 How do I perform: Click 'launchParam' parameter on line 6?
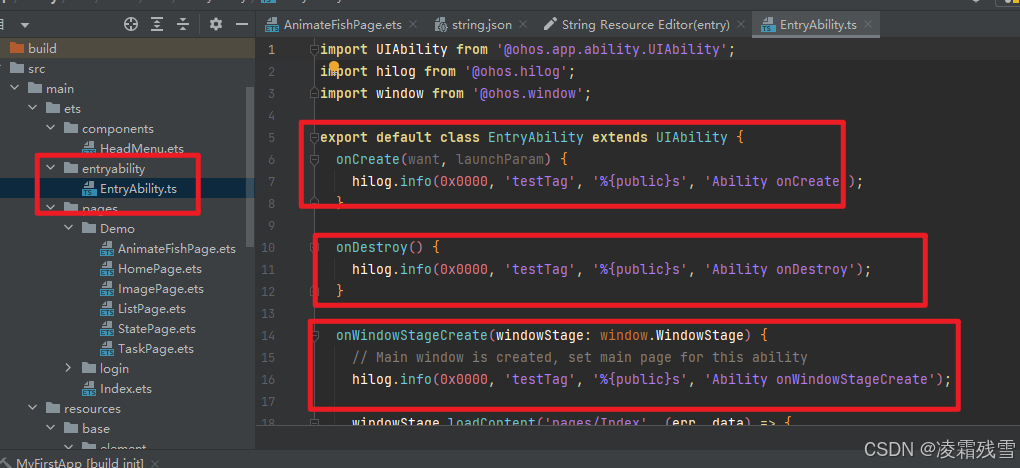click(500, 159)
